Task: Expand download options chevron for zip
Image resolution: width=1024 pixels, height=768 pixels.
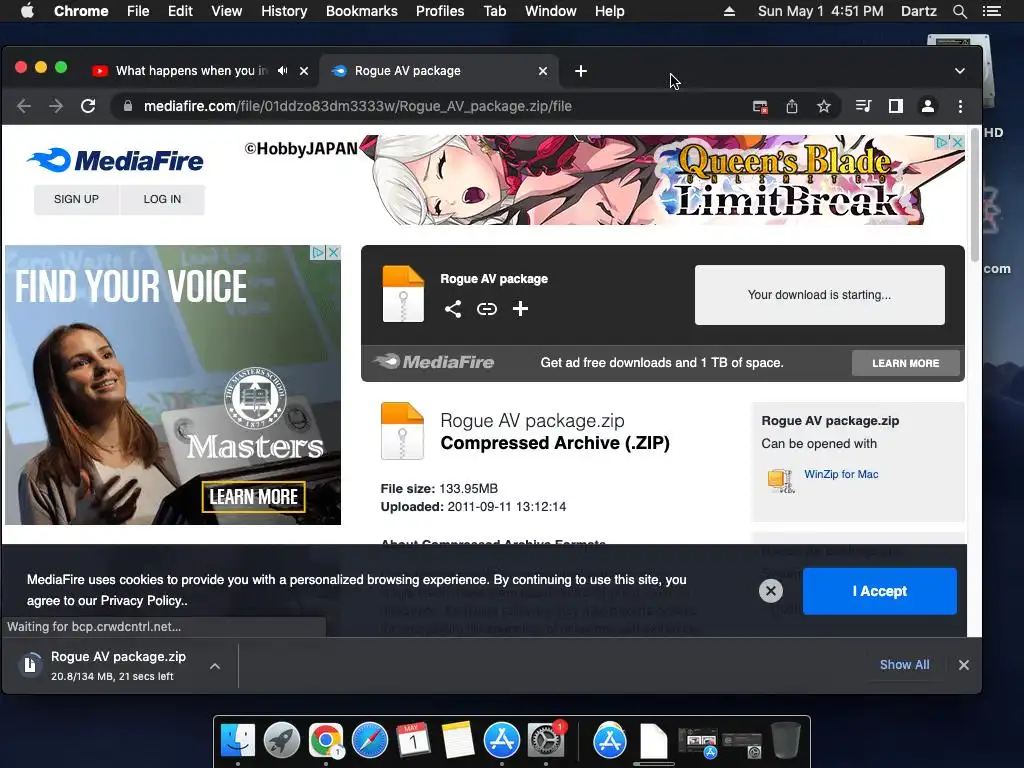Action: click(215, 666)
